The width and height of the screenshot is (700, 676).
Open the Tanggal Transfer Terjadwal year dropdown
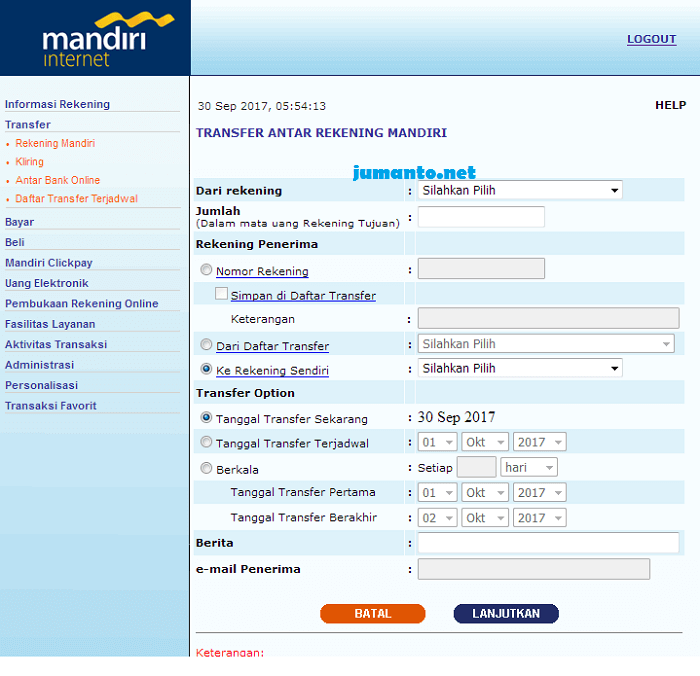(x=539, y=442)
